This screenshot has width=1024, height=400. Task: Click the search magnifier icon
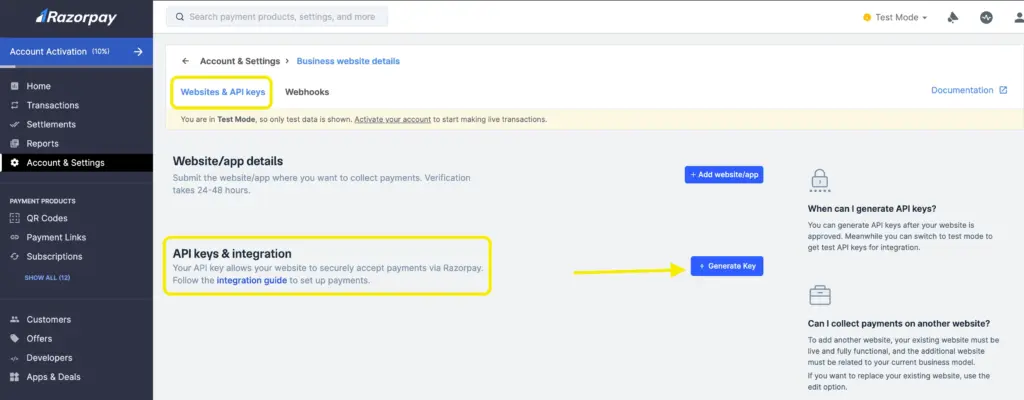click(180, 17)
